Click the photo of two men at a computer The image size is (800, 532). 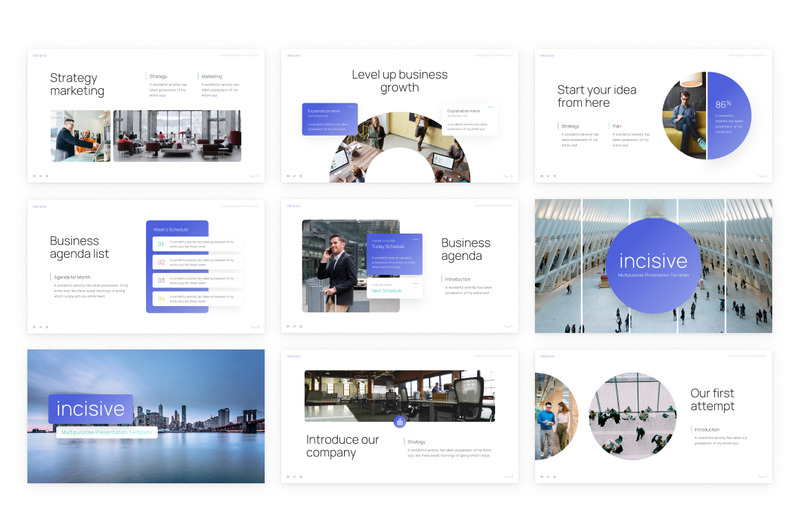point(80,136)
